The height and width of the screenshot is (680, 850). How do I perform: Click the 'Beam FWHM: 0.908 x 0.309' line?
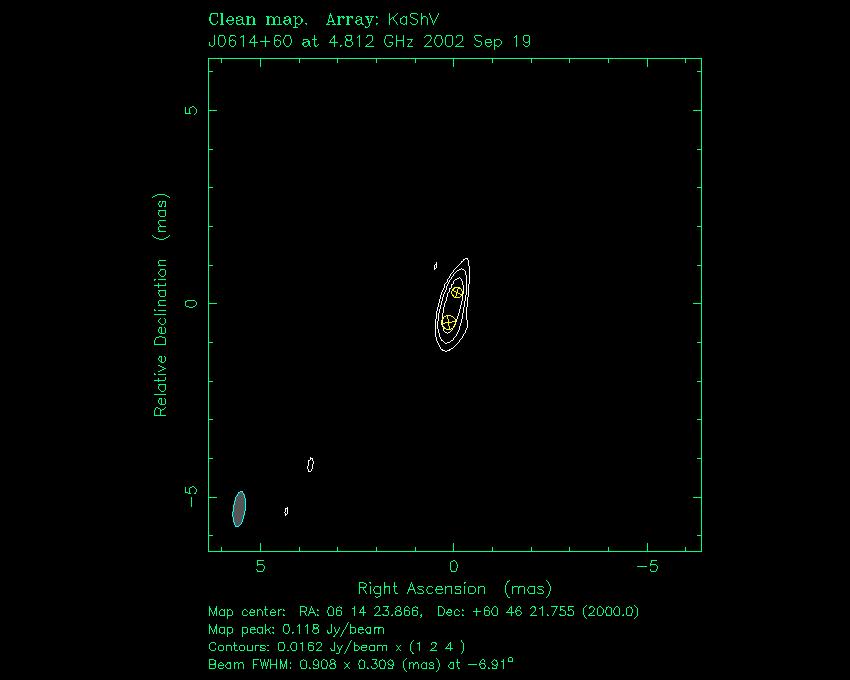click(x=360, y=664)
